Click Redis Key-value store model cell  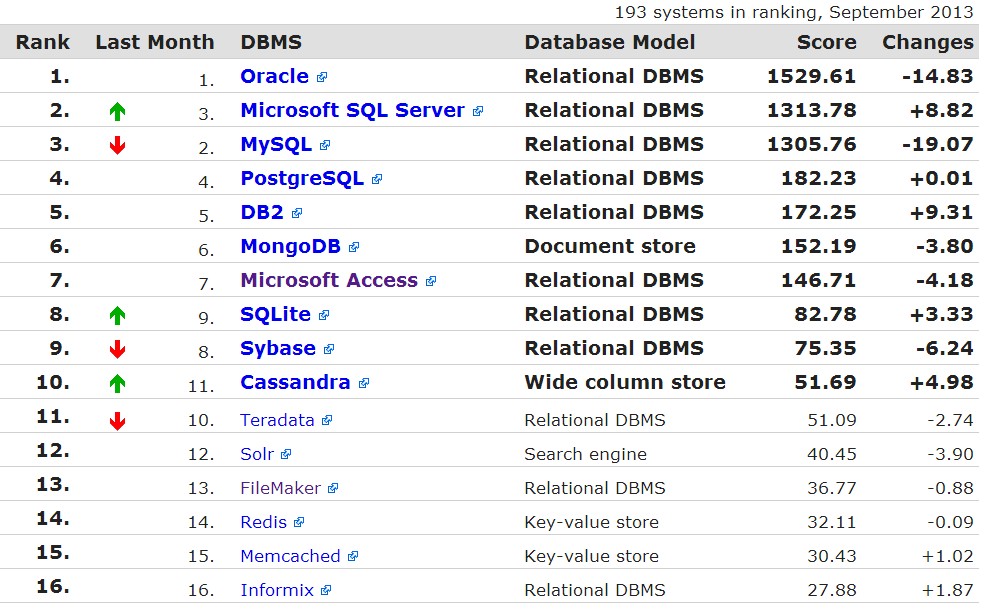point(591,522)
